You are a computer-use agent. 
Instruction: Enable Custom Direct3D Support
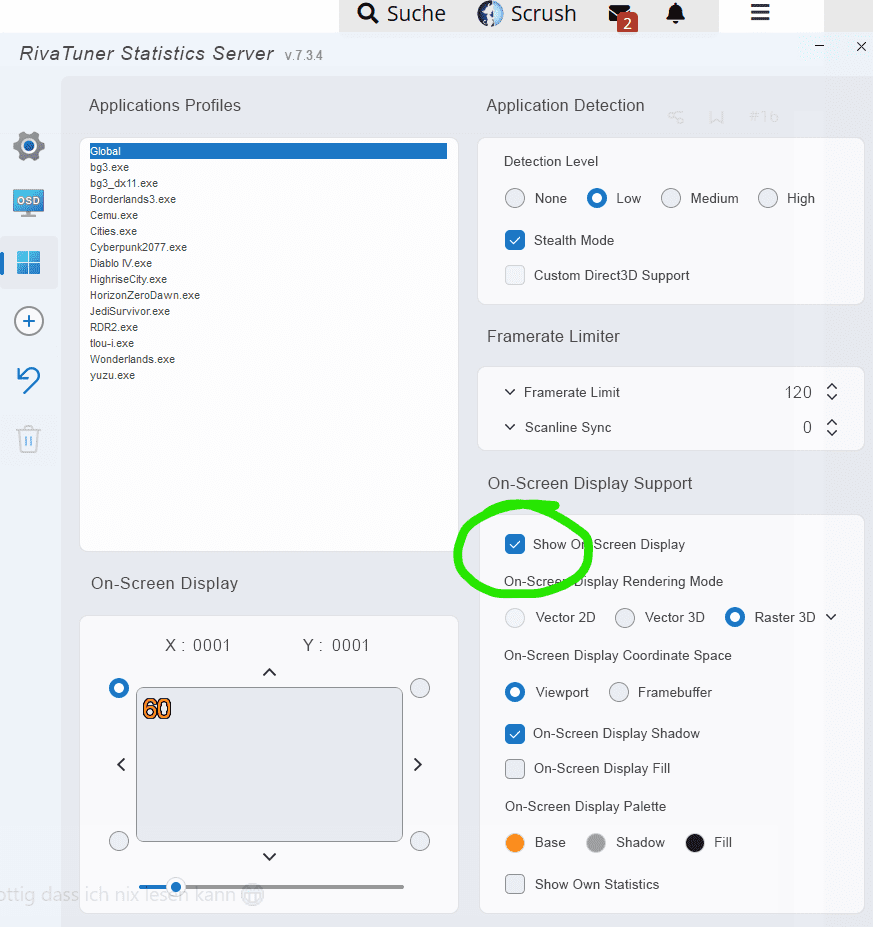[x=515, y=275]
